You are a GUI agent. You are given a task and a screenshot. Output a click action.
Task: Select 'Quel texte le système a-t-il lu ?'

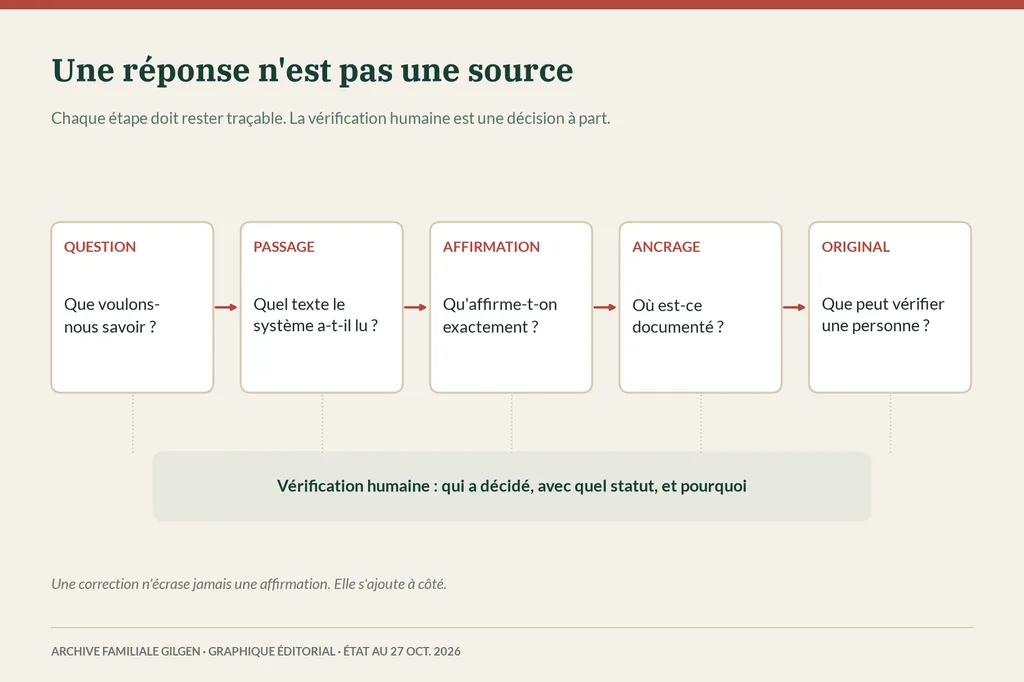pyautogui.click(x=315, y=315)
